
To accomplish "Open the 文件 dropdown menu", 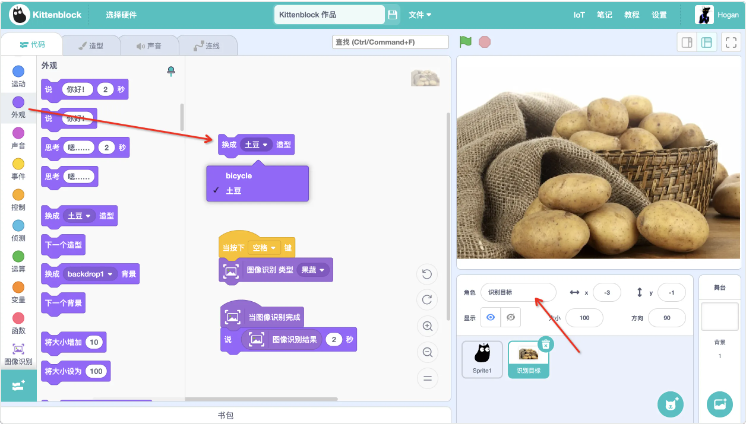I will (420, 15).
